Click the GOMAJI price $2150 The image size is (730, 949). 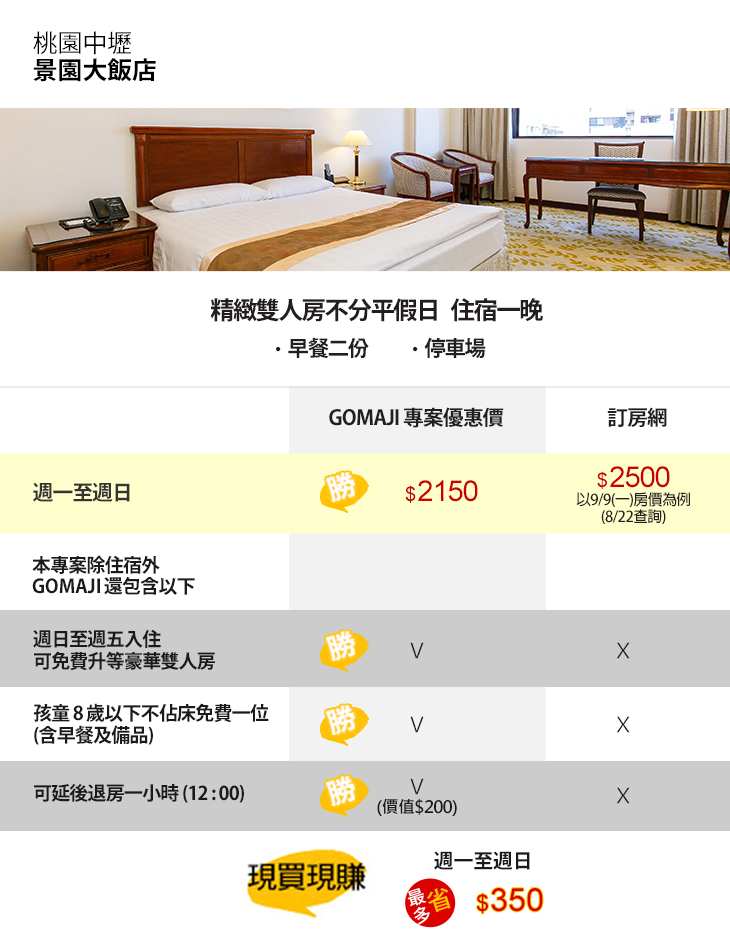[442, 492]
